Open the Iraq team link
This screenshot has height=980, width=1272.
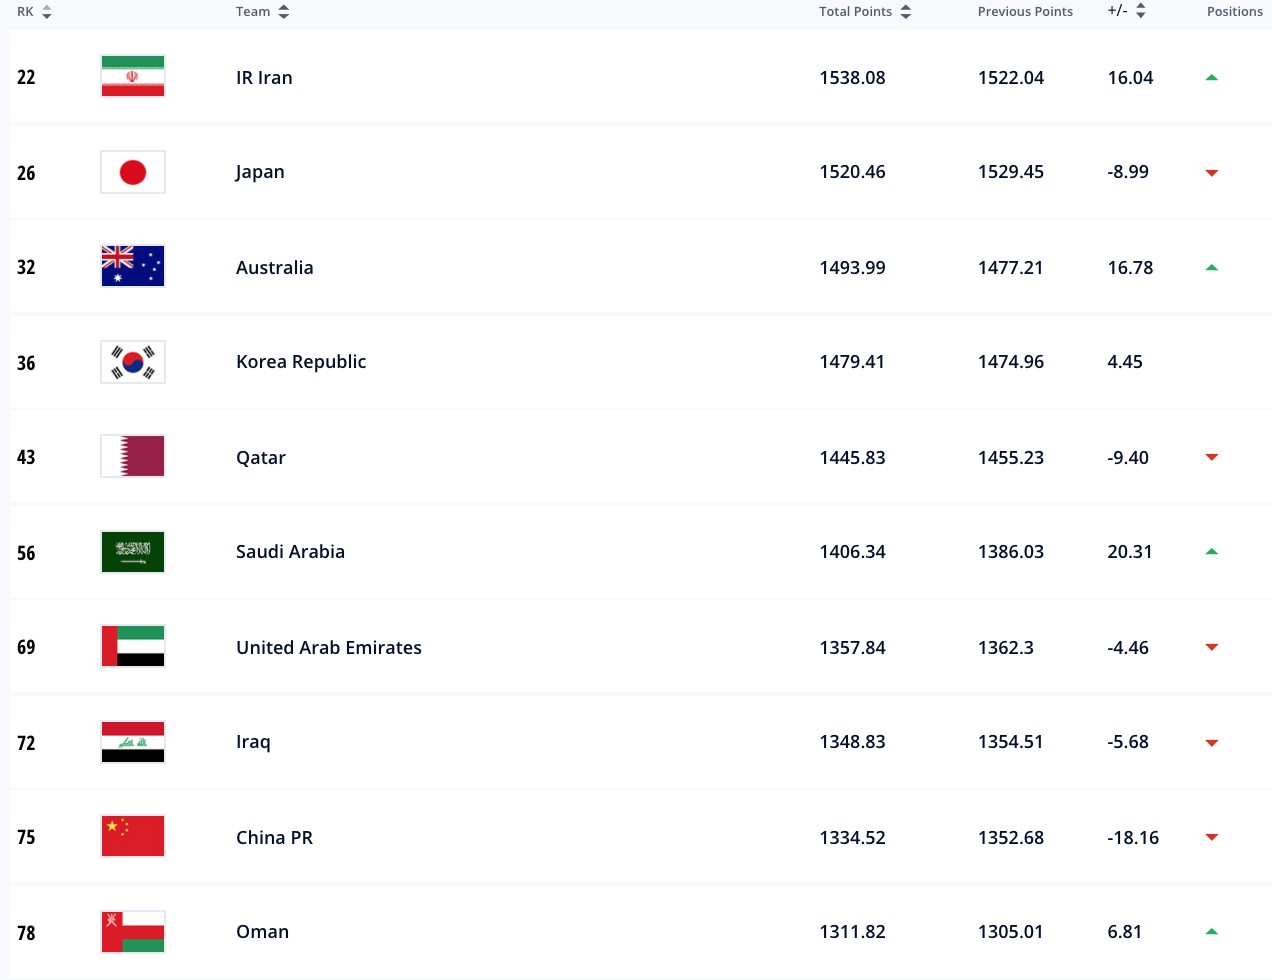(253, 742)
